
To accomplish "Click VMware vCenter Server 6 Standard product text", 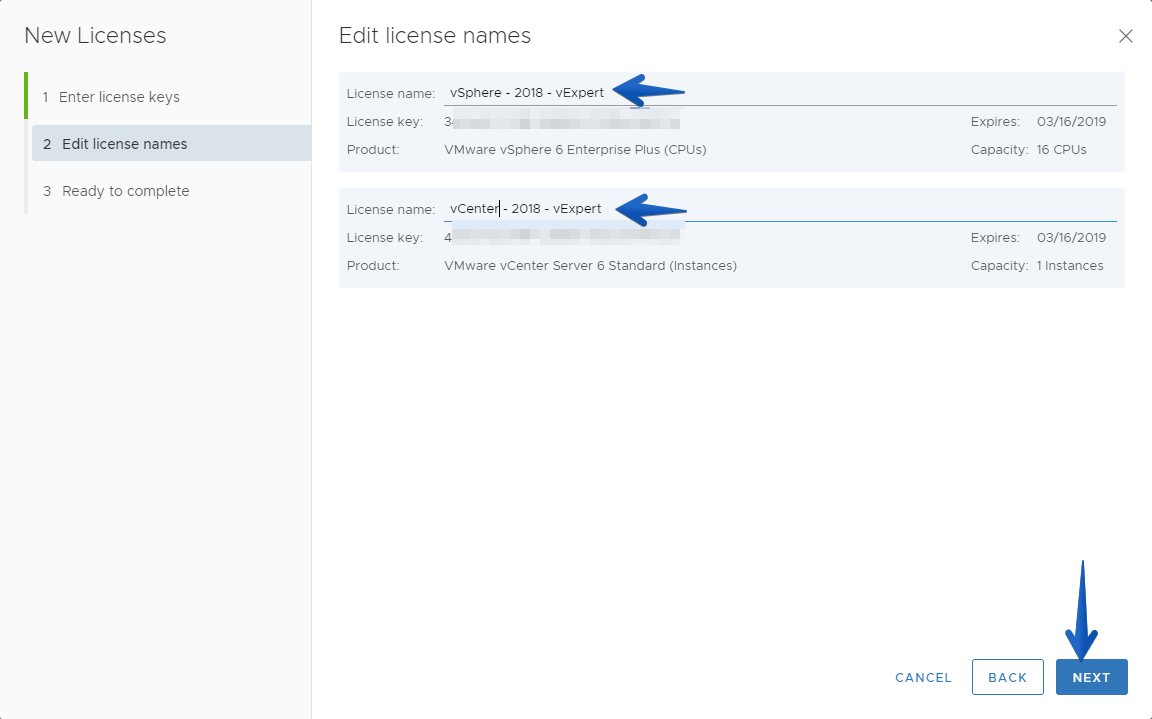I will click(590, 266).
